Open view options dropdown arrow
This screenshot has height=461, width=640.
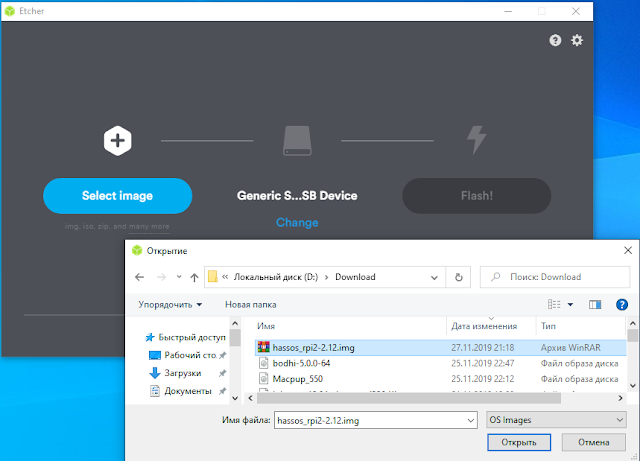(x=571, y=305)
